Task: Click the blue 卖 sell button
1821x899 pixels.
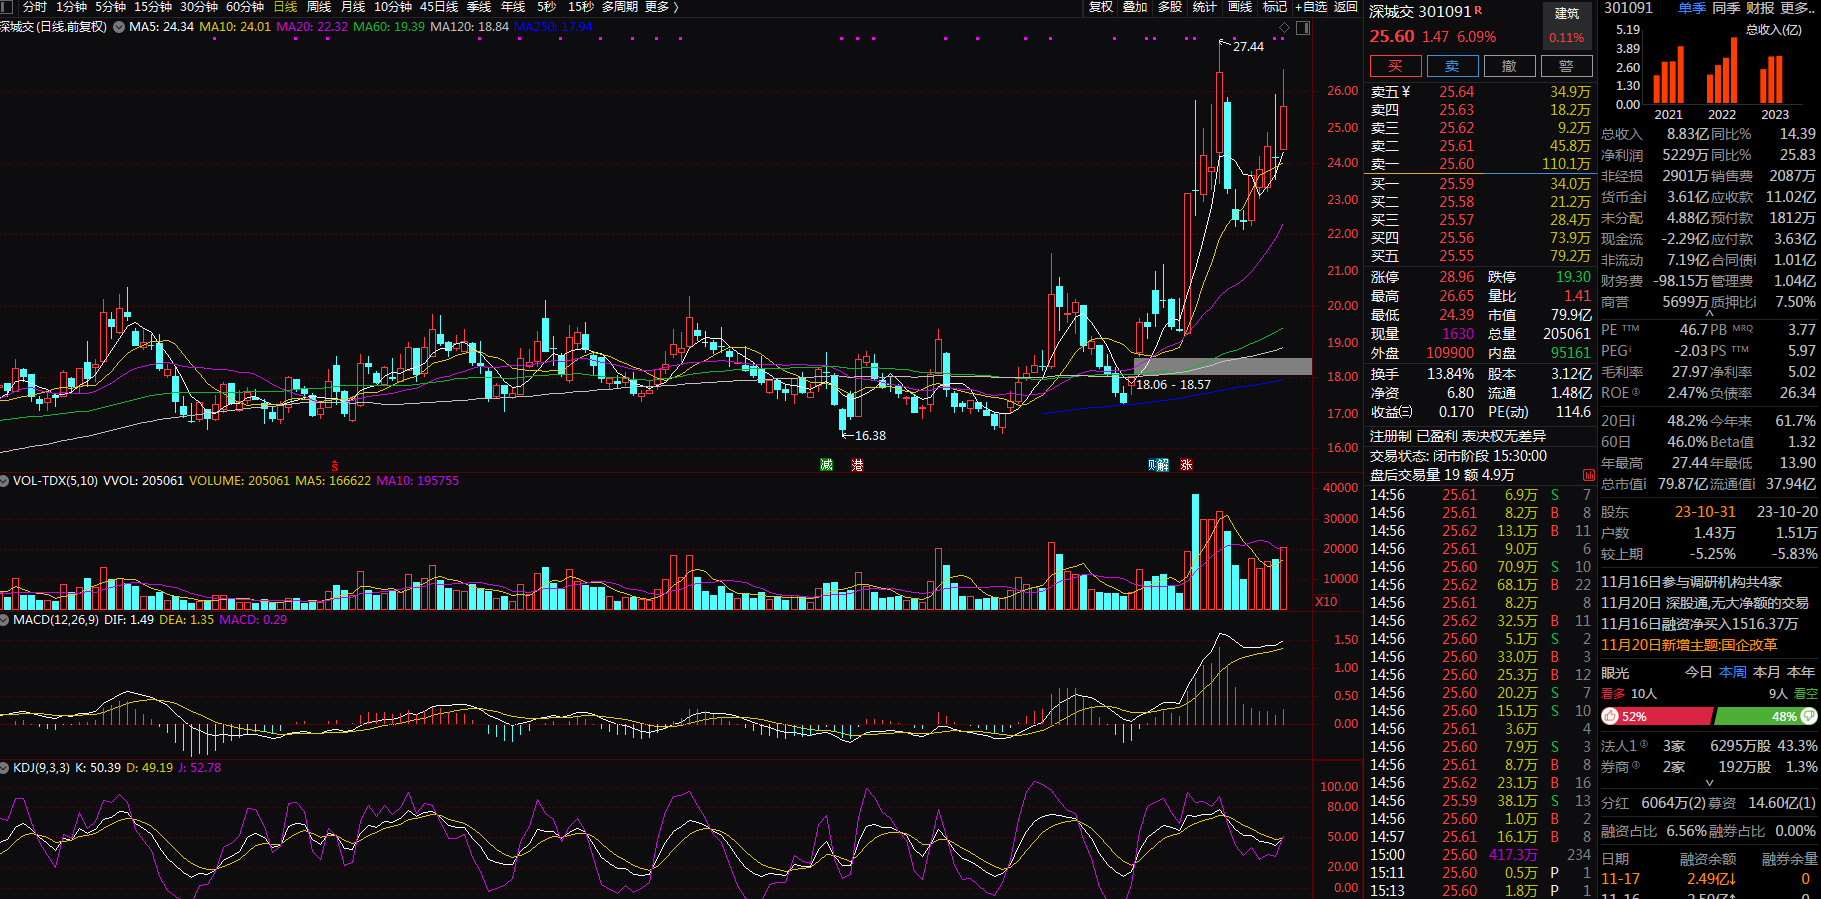Action: (x=1452, y=66)
